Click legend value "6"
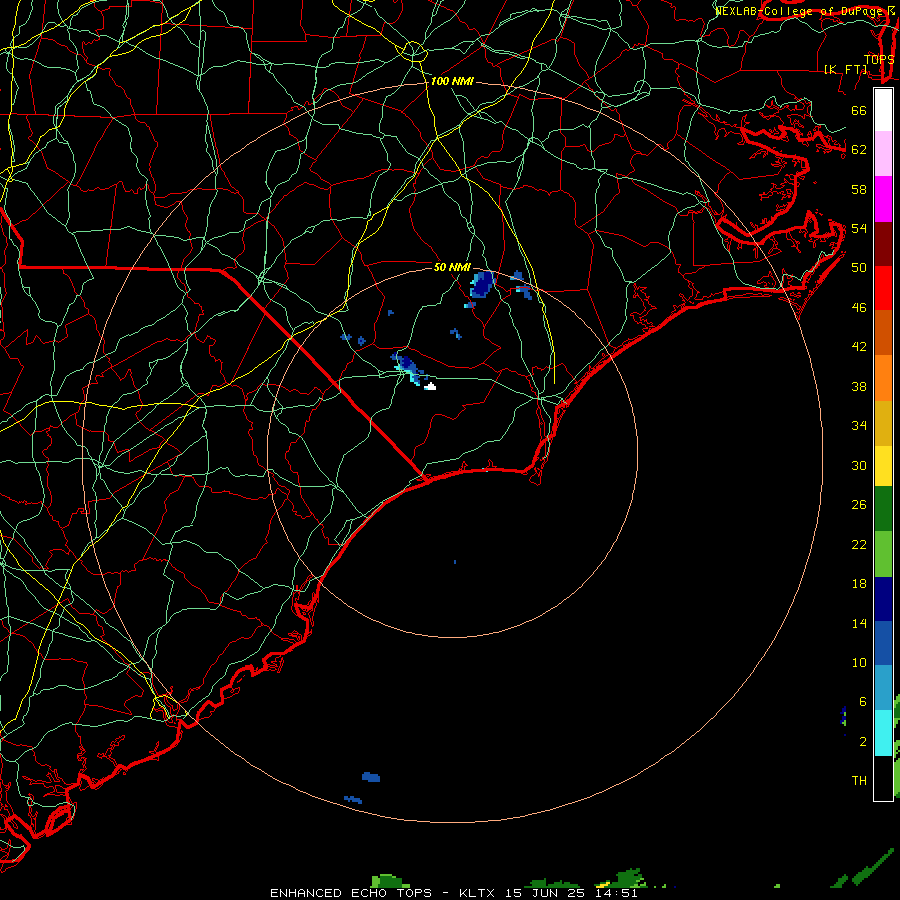The width and height of the screenshot is (900, 900). point(862,701)
